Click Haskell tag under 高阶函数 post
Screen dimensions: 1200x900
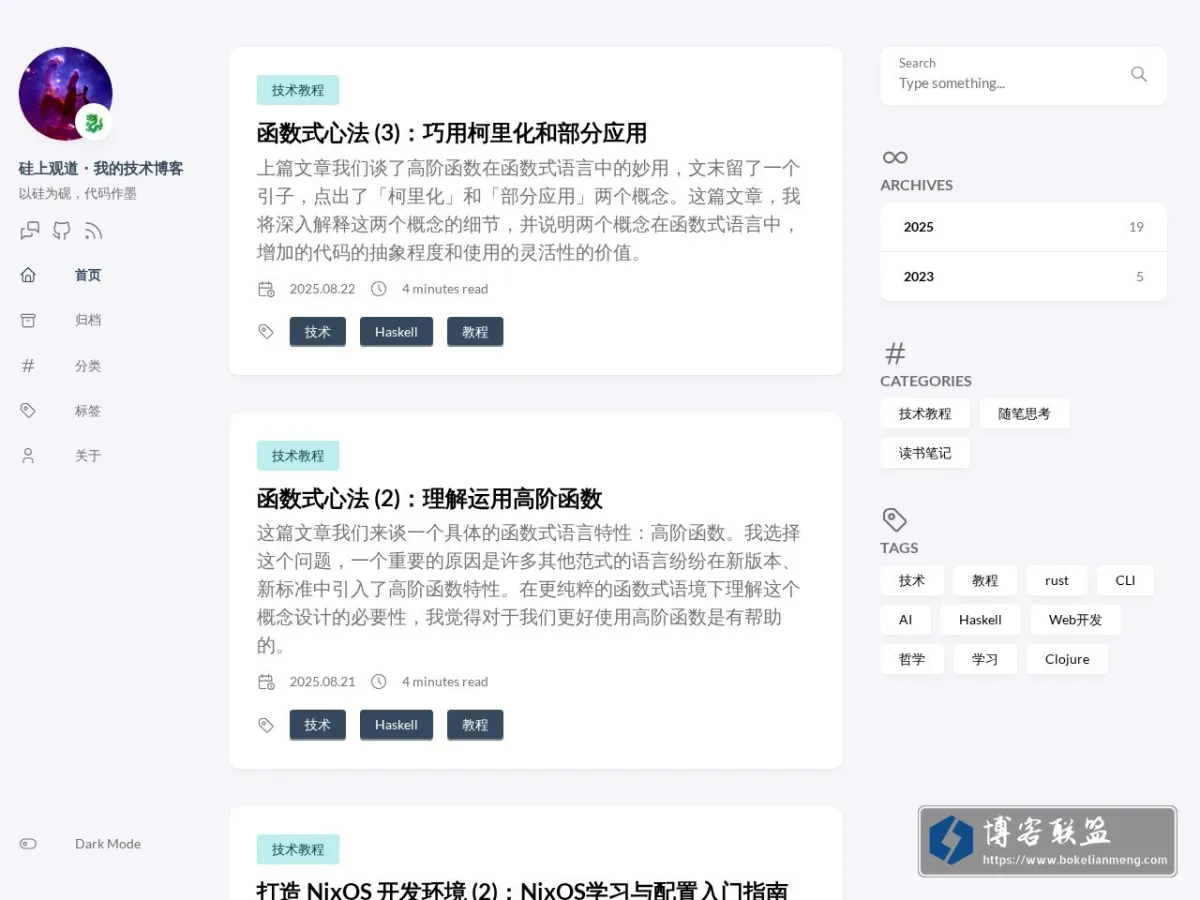coord(396,725)
